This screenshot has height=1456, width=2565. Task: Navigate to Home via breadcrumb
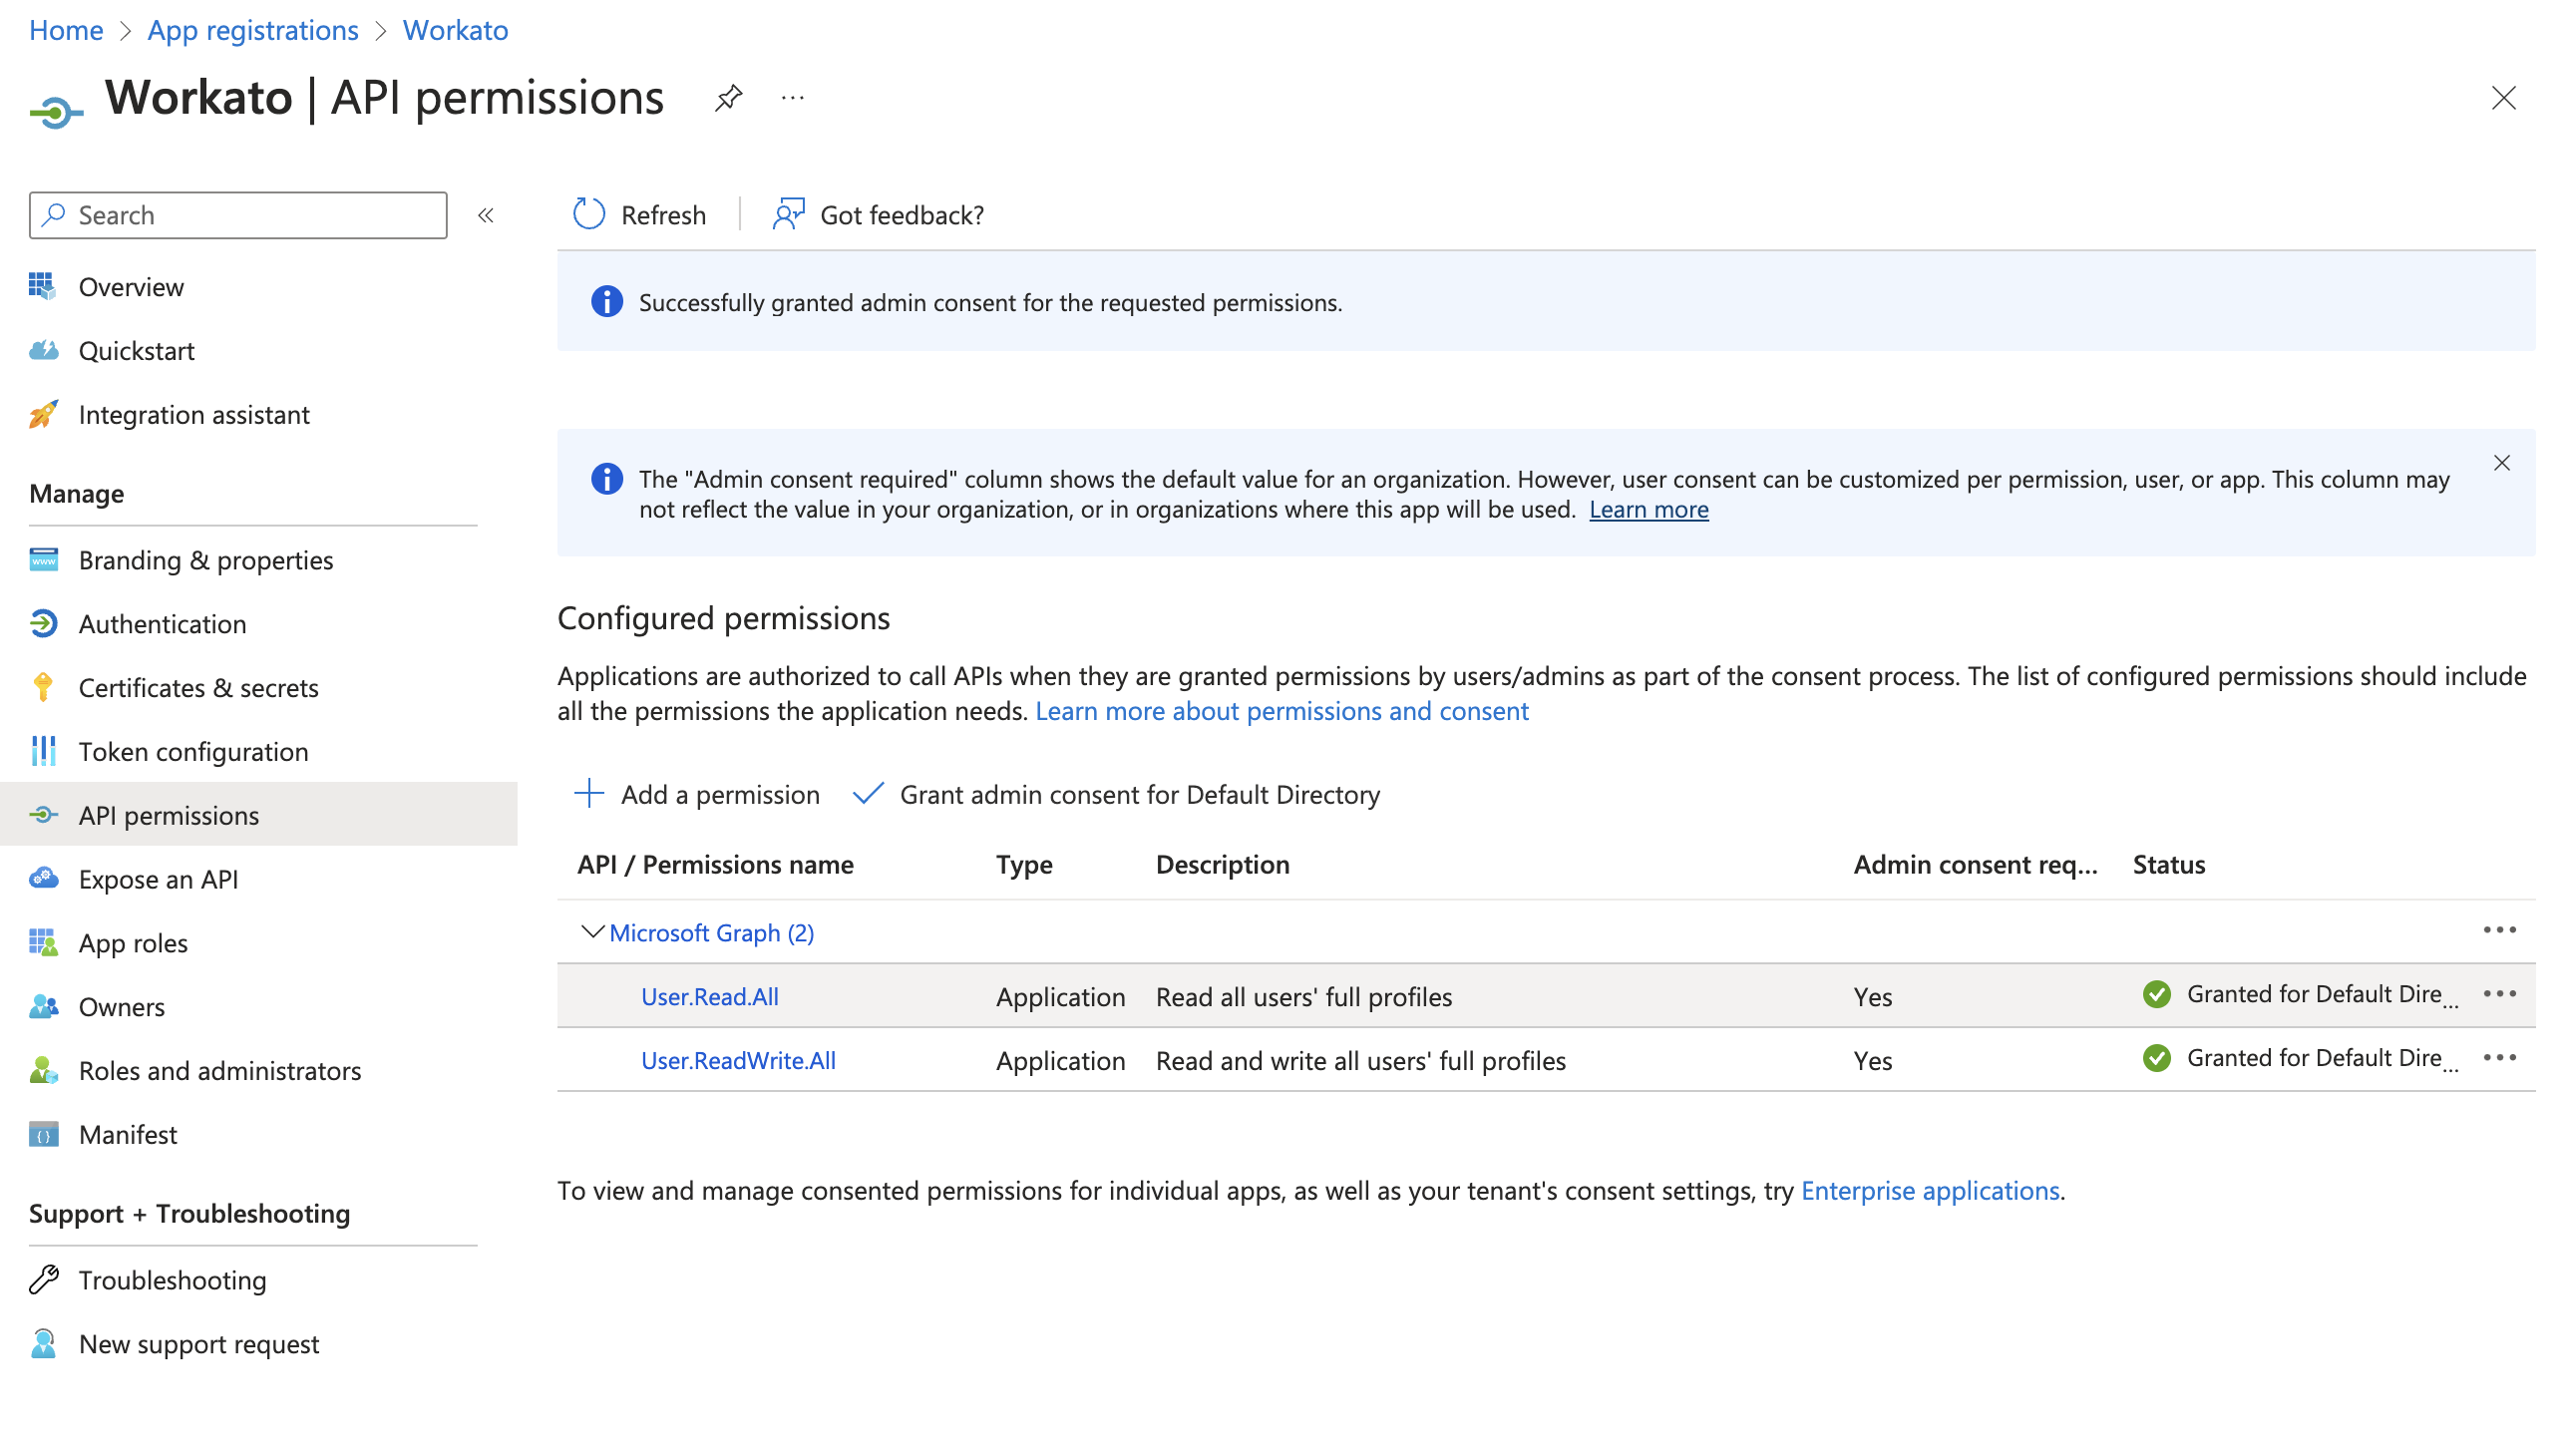[x=66, y=29]
